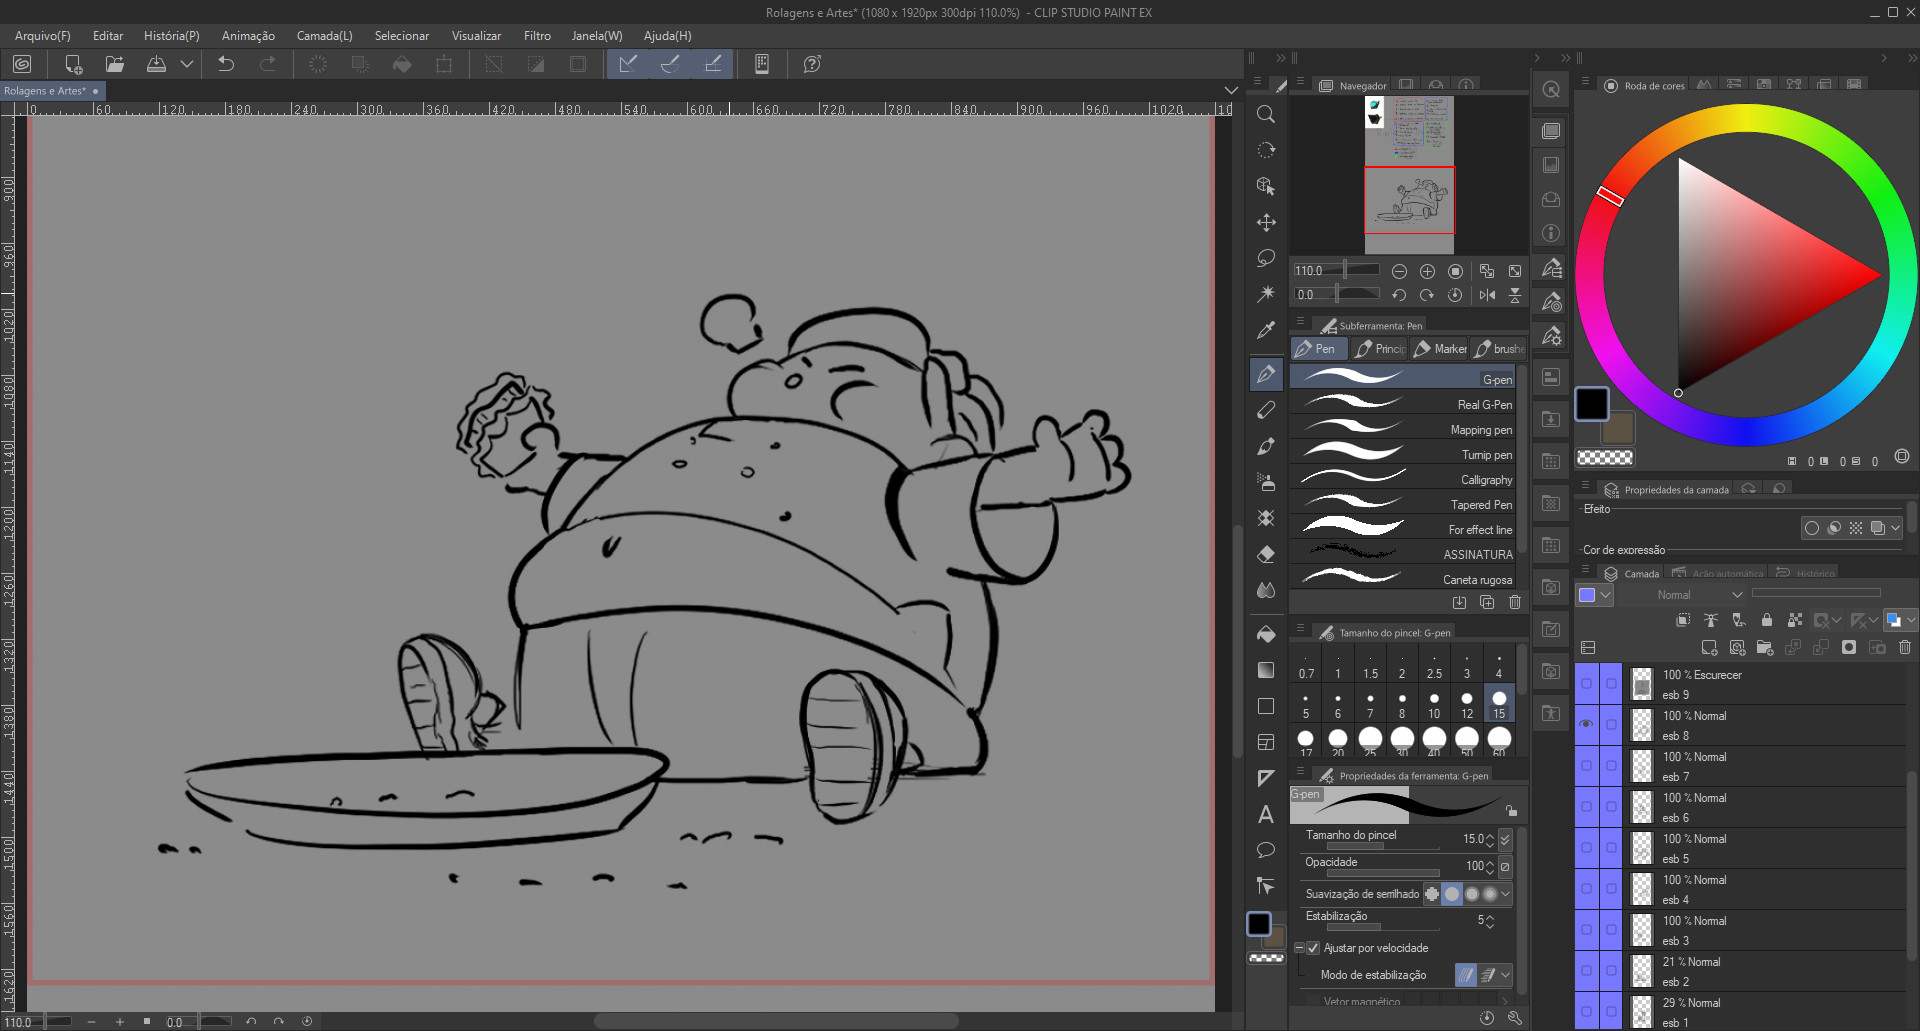Click the Navigator canvas thumbnail
1920x1031 pixels.
point(1409,174)
